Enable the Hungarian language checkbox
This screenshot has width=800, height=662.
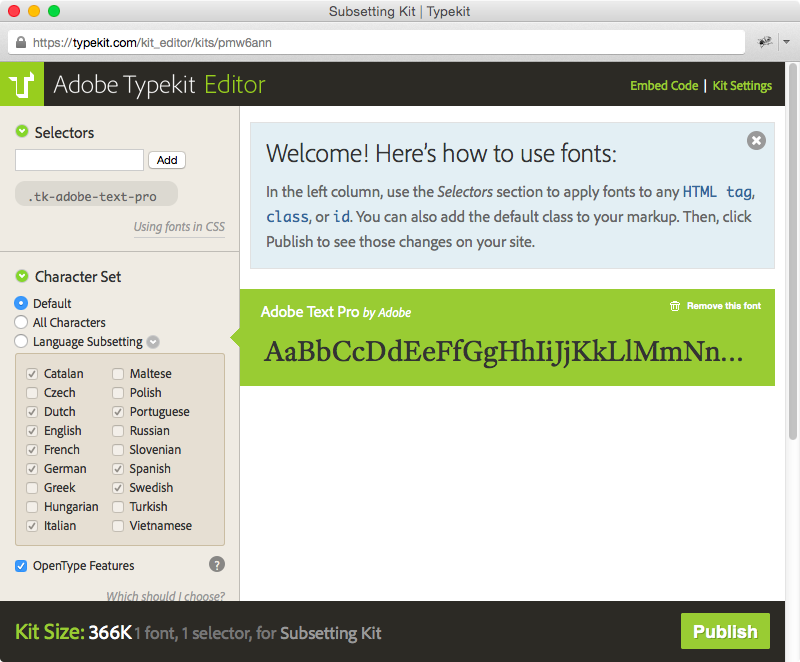click(x=32, y=507)
